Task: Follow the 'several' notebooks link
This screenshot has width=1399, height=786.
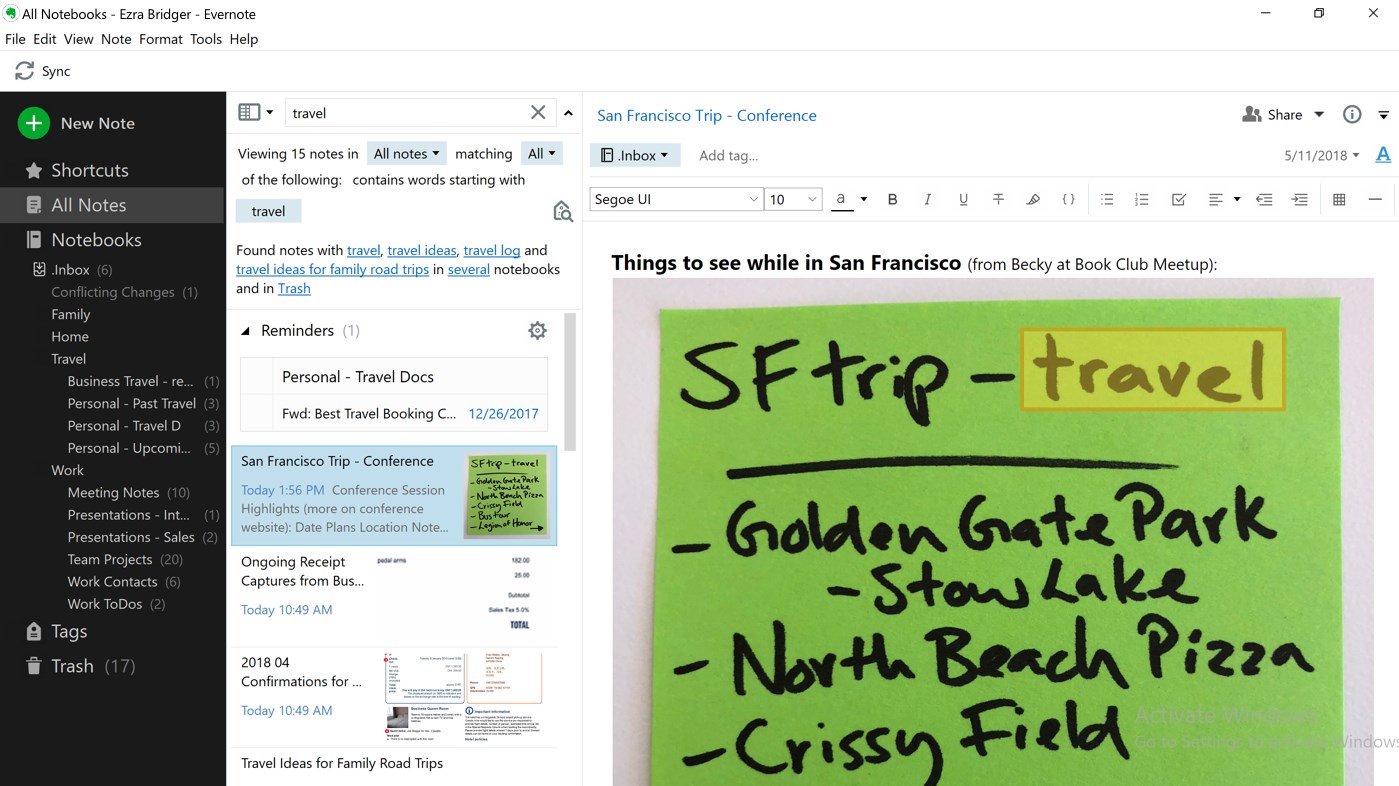Action: point(469,269)
